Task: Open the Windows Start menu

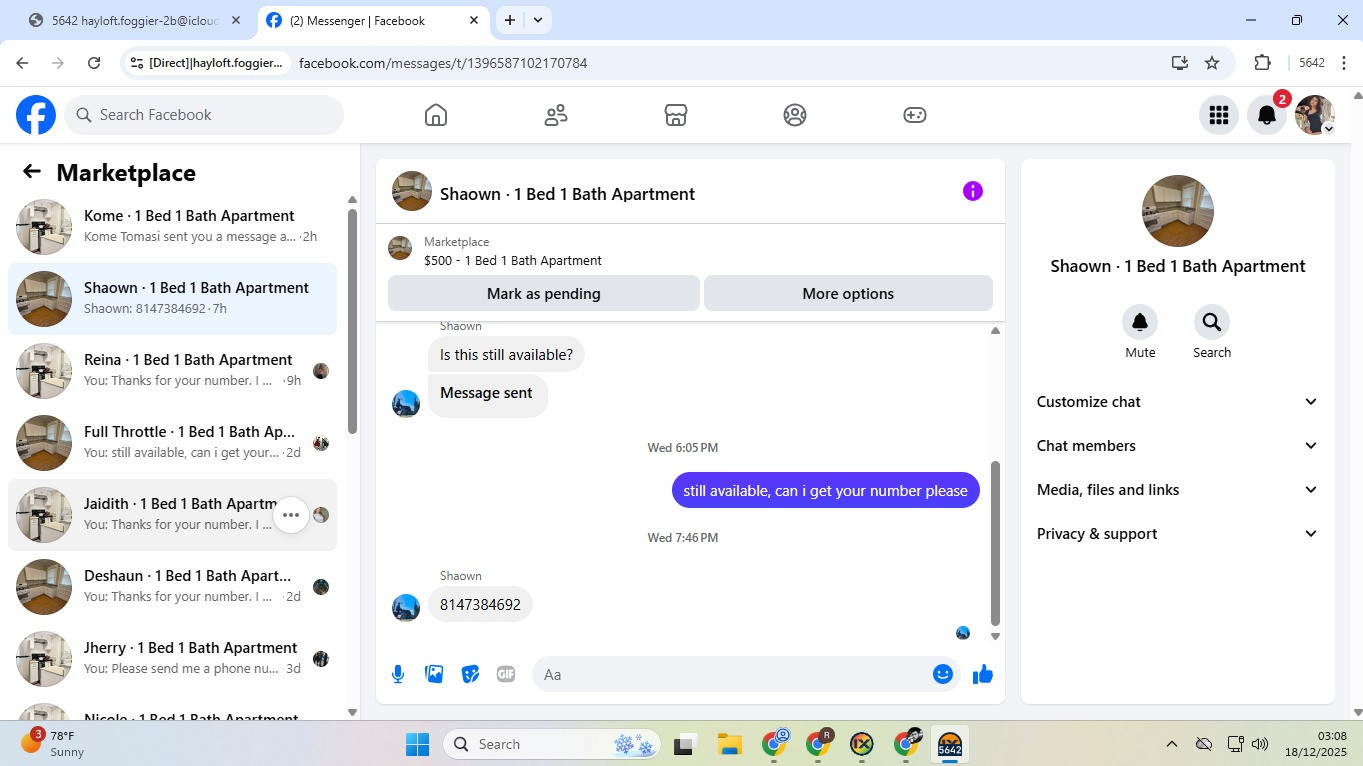Action: 417,744
